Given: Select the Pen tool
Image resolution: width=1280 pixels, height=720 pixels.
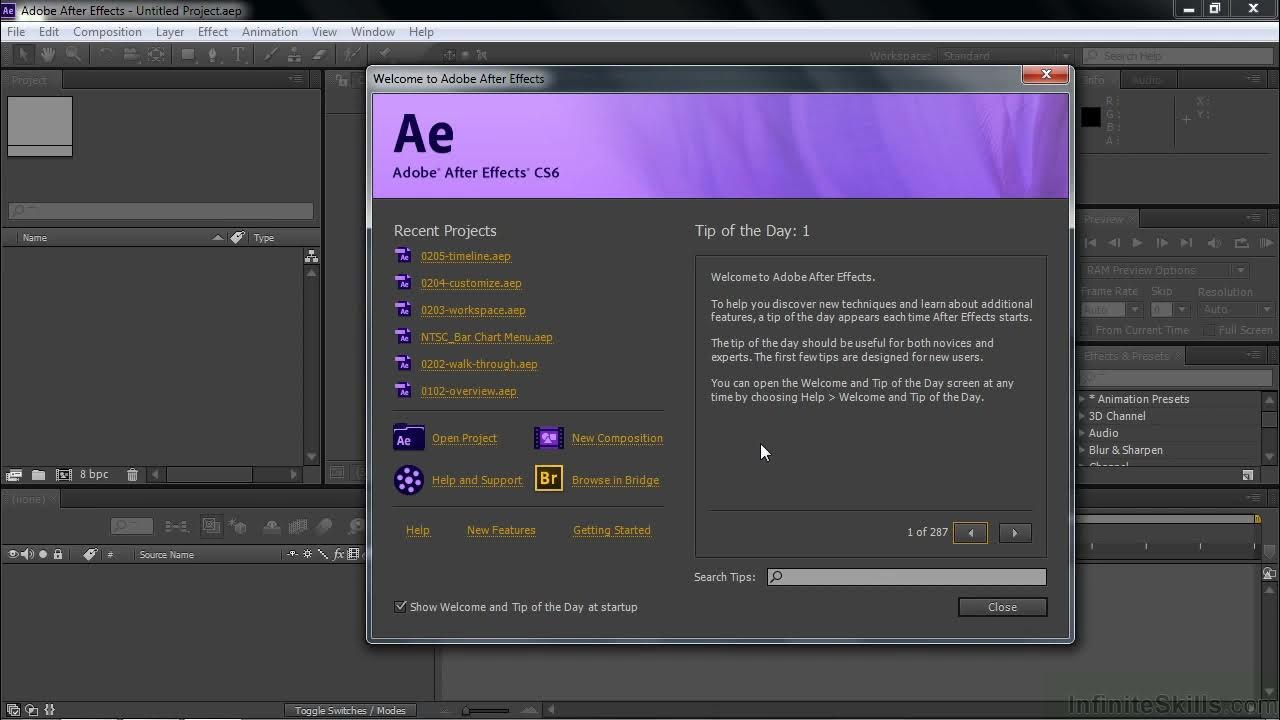Looking at the screenshot, I should tap(213, 54).
